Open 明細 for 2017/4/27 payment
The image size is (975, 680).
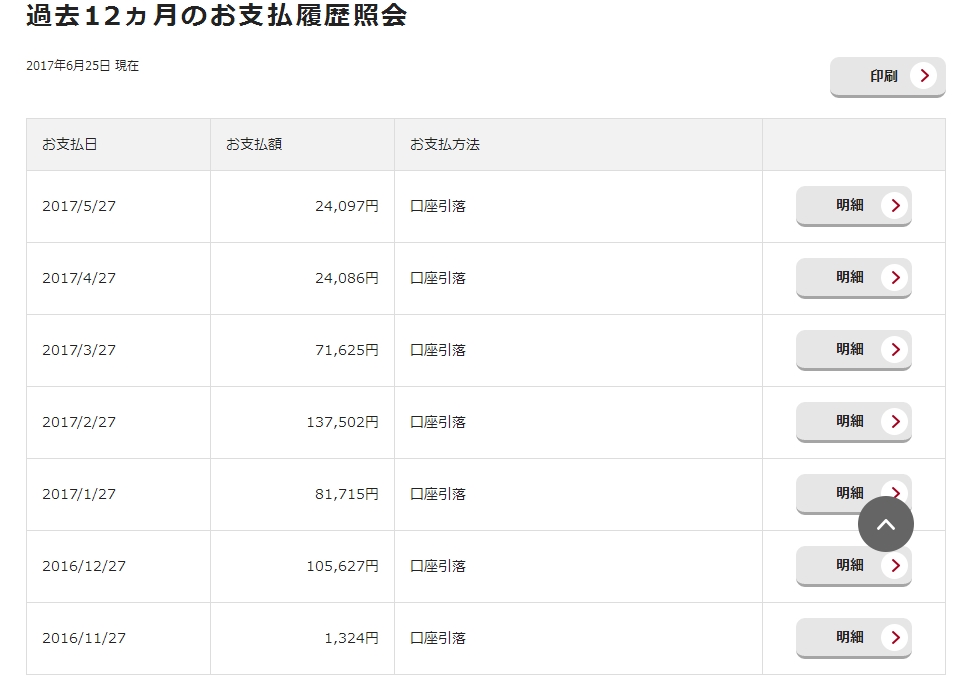pyautogui.click(x=853, y=278)
